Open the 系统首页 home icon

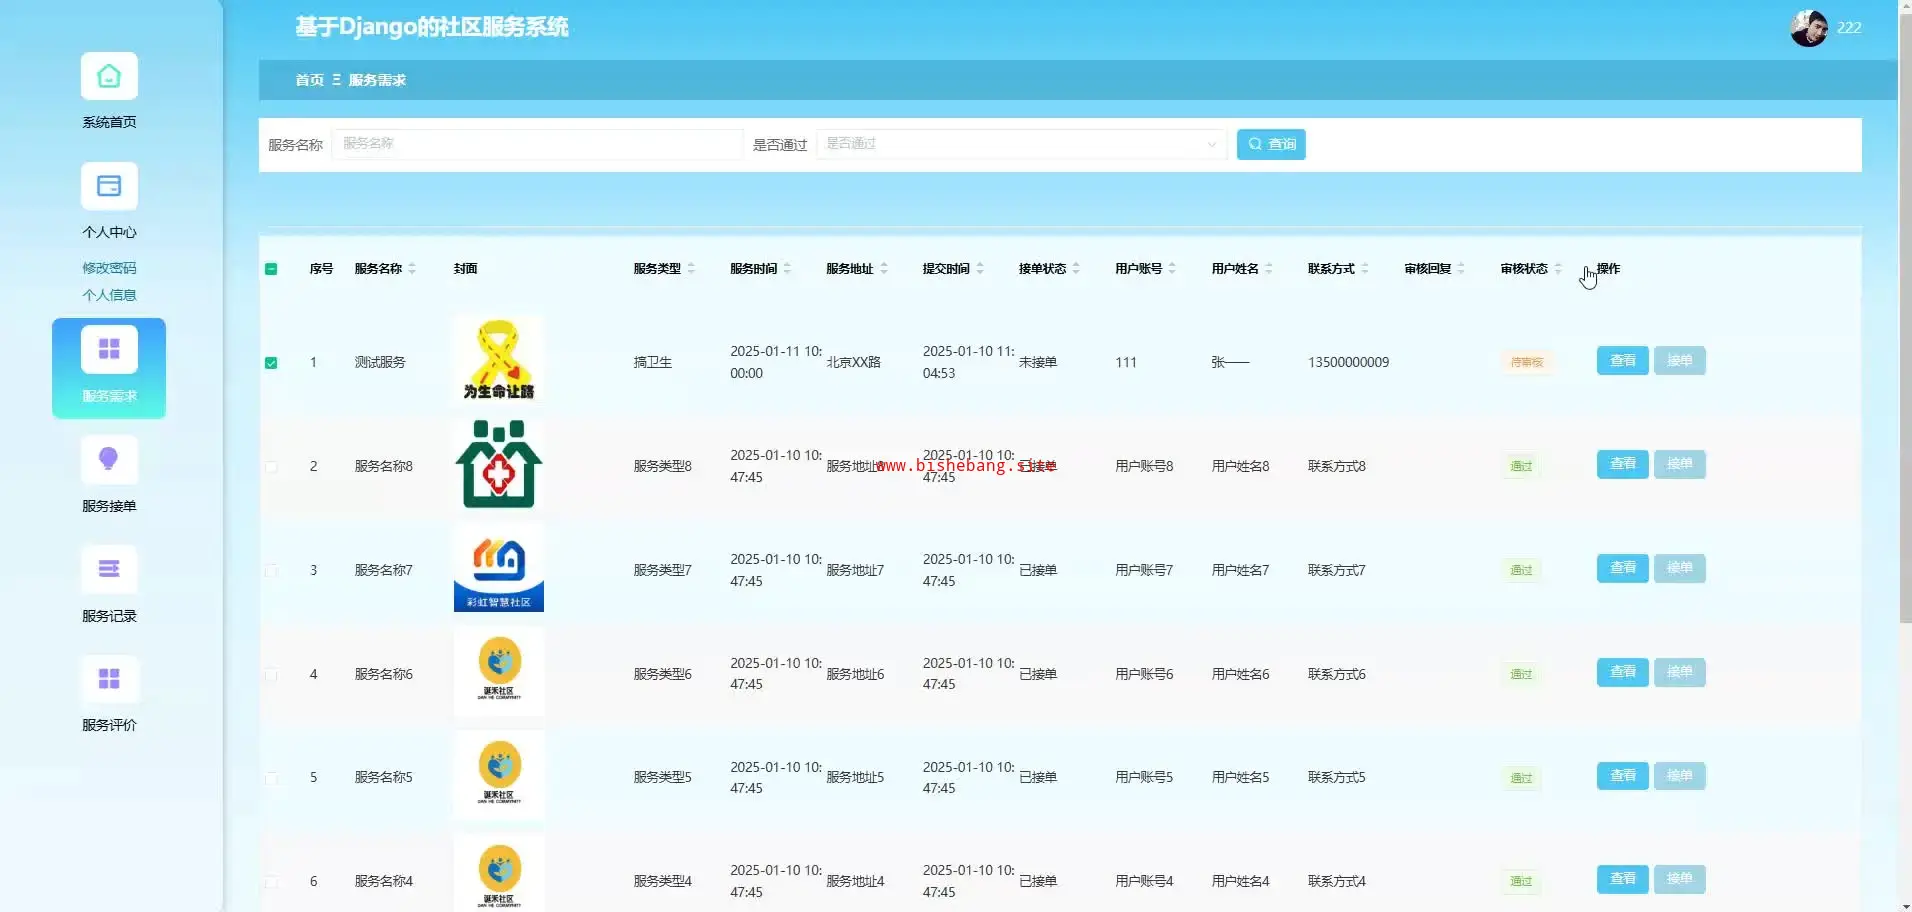pos(109,77)
